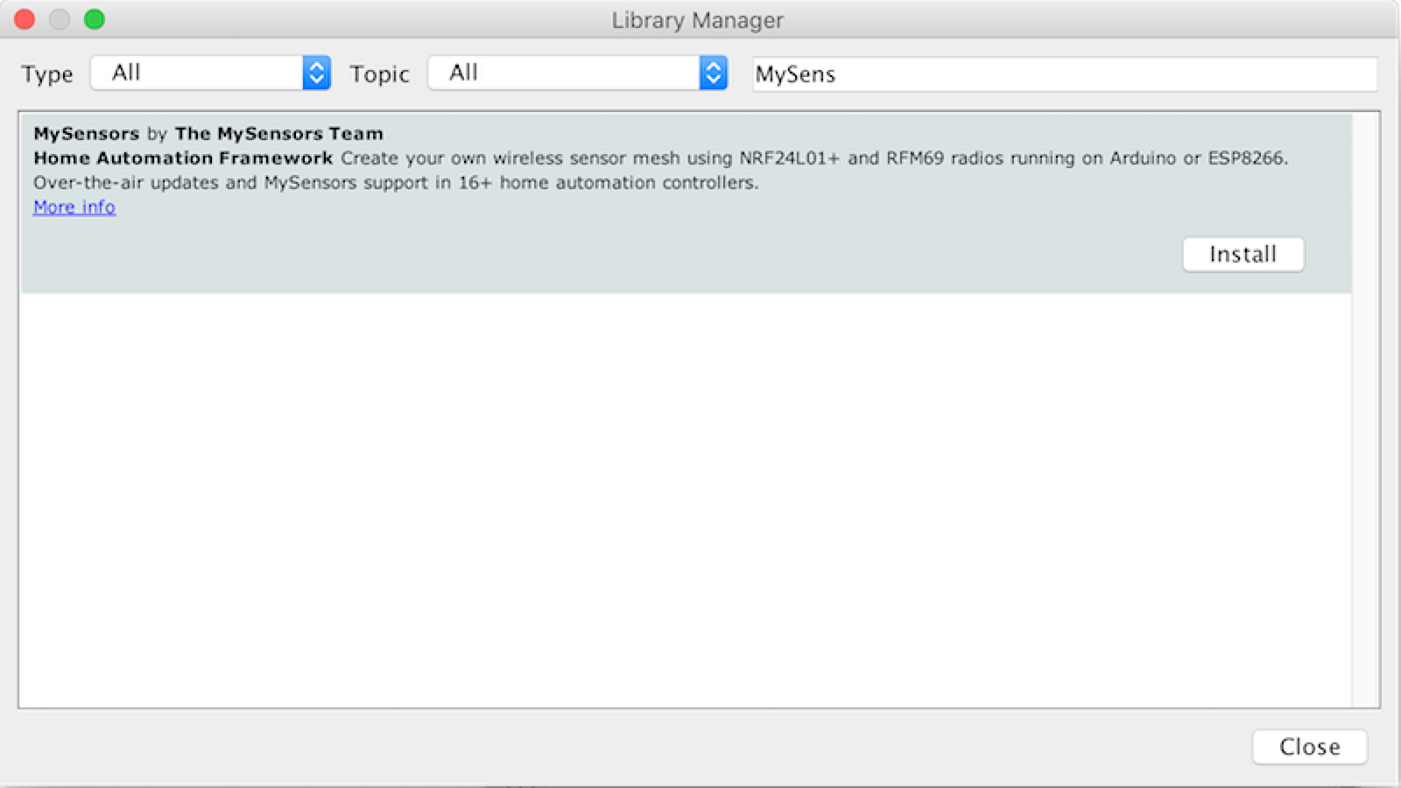
Task: Click the green window zoom button
Action: click(x=94, y=19)
